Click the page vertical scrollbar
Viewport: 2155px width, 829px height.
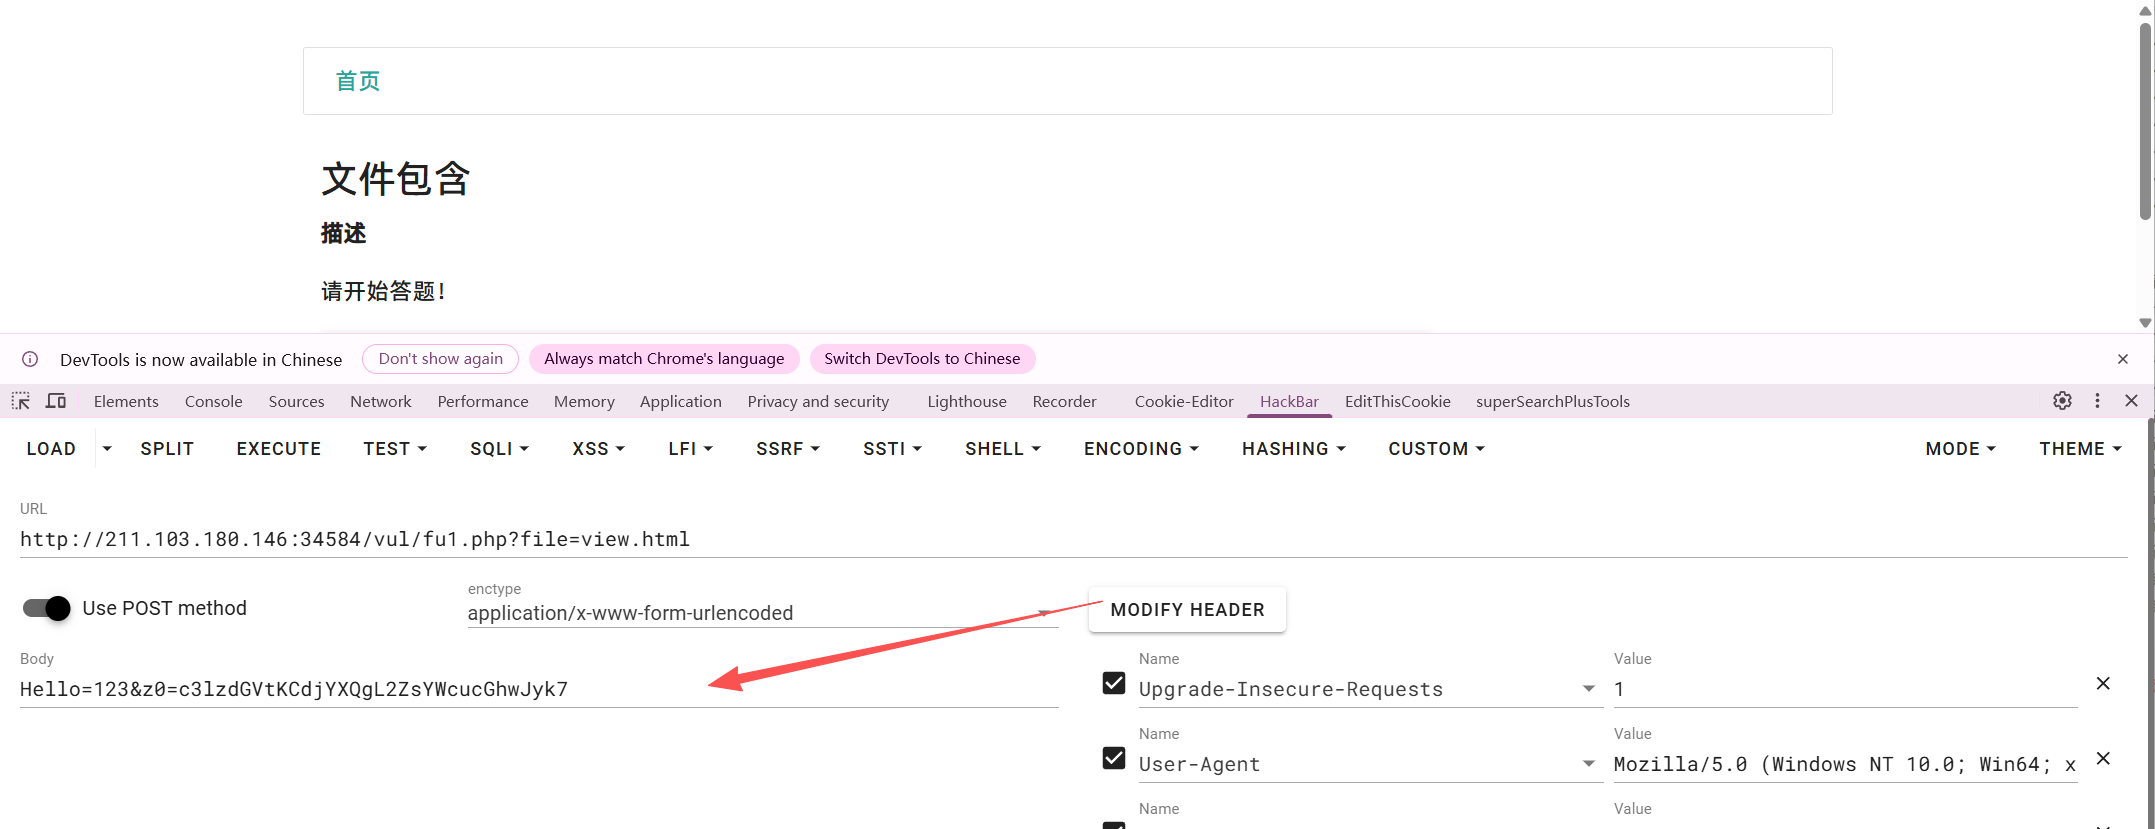[2144, 120]
